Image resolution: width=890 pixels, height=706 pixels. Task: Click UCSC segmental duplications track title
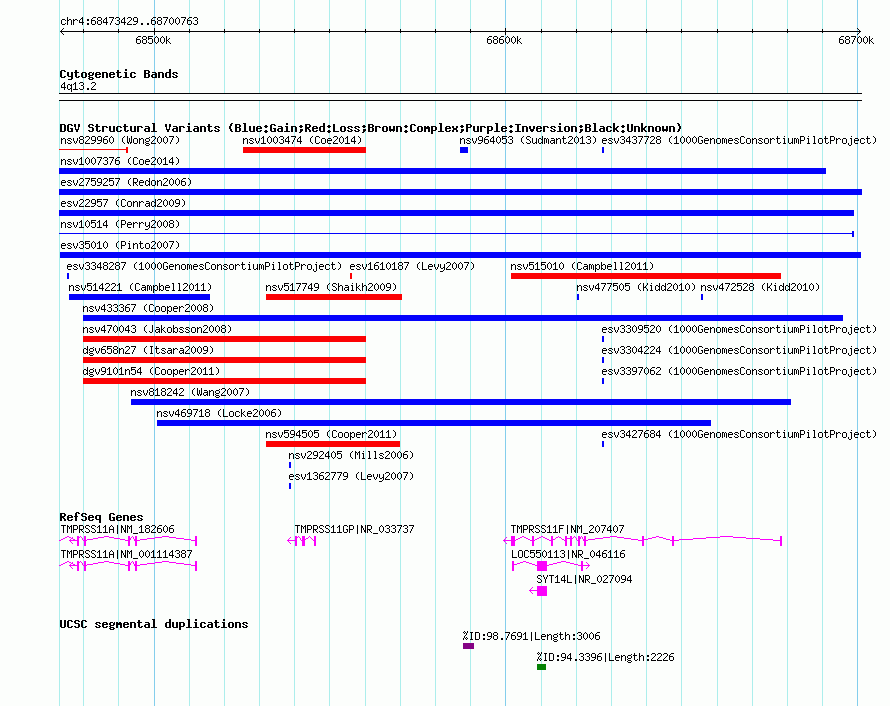coord(154,624)
